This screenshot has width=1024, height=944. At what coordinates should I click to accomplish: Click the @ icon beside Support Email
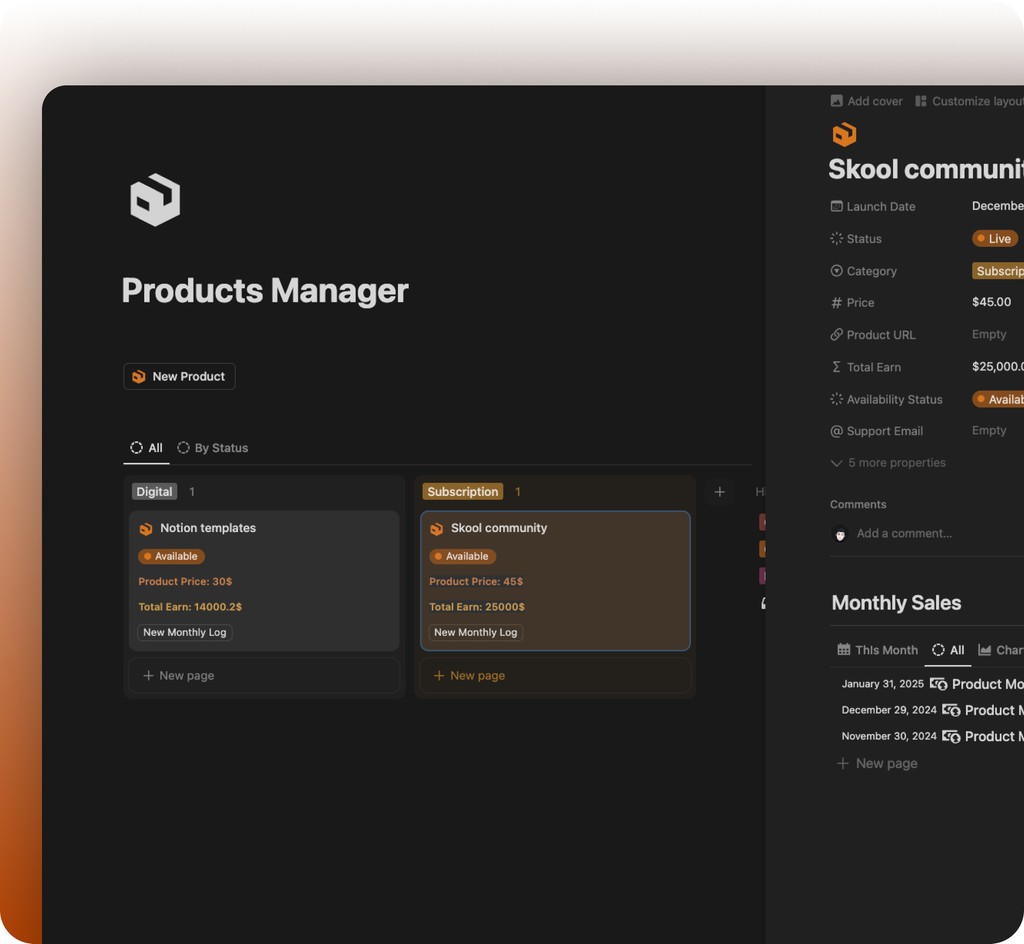pos(836,431)
